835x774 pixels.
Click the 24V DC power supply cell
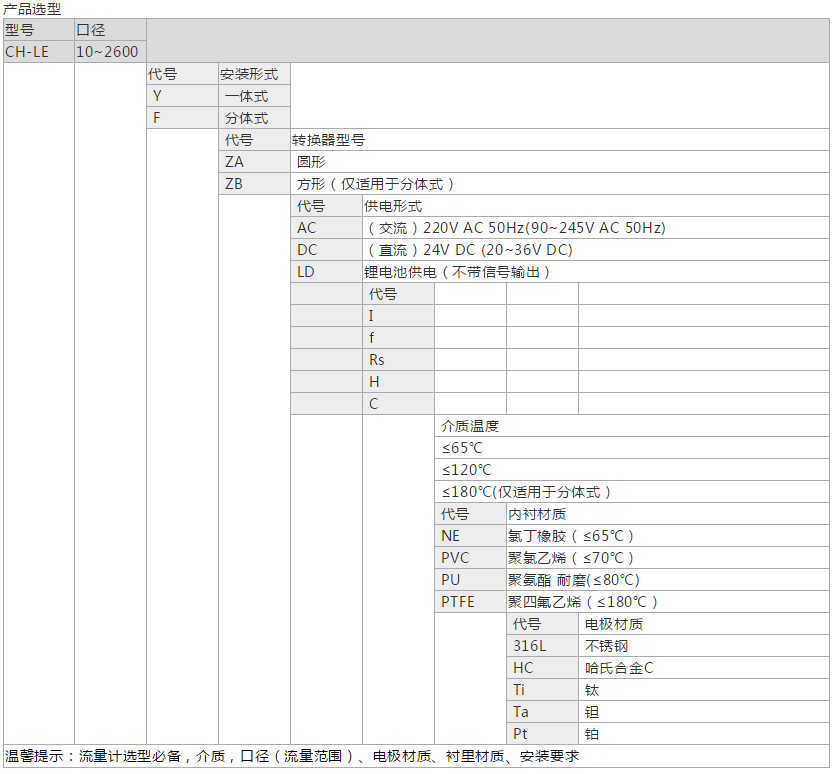click(470, 250)
